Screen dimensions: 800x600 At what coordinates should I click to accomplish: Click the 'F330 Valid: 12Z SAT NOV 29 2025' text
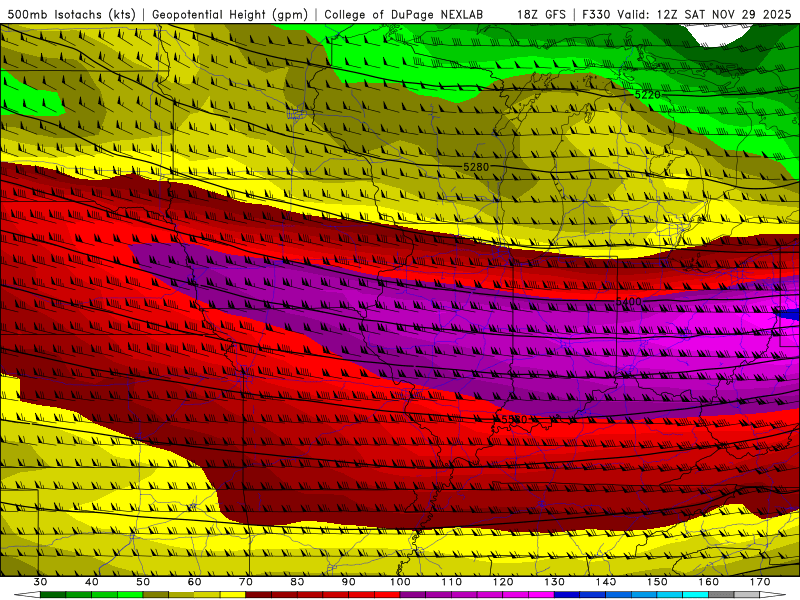point(686,15)
